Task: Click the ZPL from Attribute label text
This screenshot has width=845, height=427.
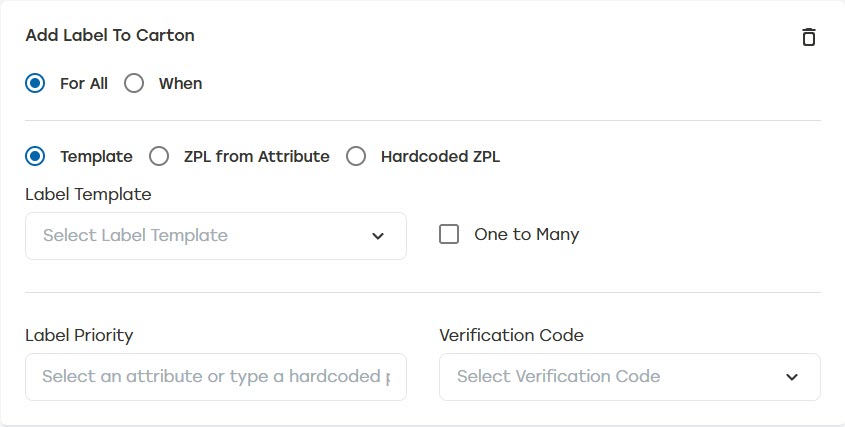Action: click(256, 156)
